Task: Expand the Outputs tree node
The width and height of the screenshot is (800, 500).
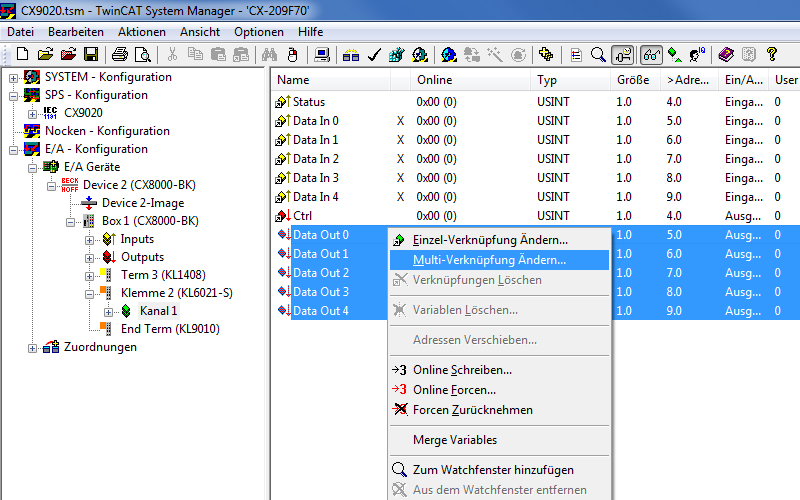Action: click(x=89, y=258)
